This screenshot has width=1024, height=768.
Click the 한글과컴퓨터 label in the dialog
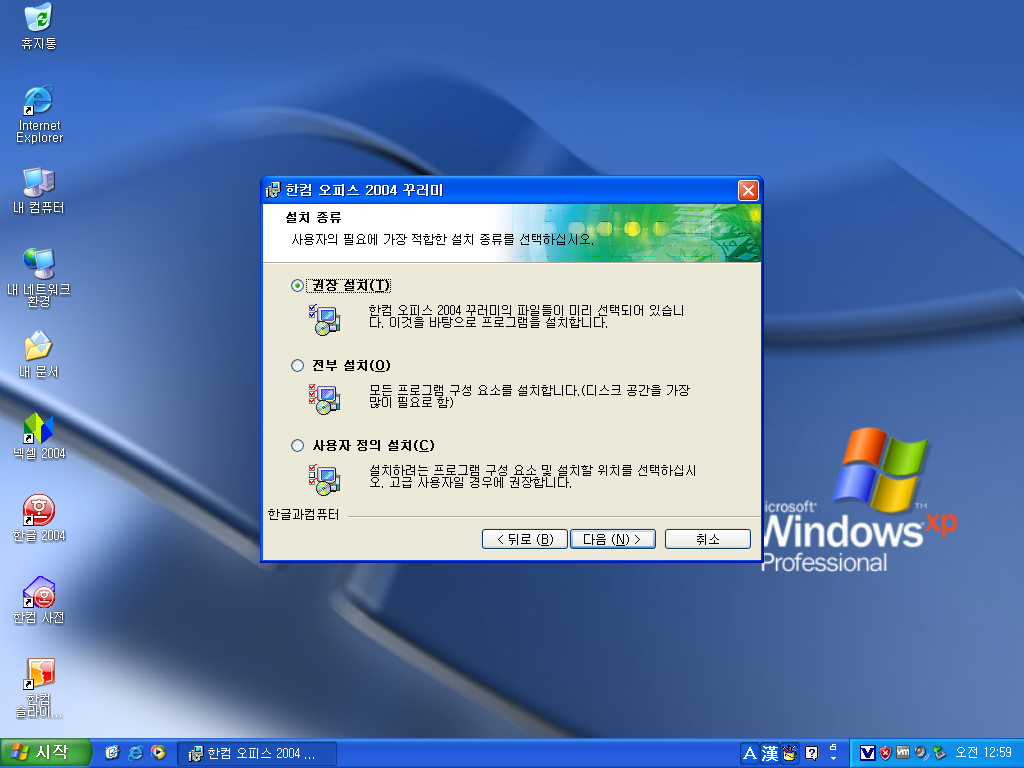pyautogui.click(x=303, y=515)
